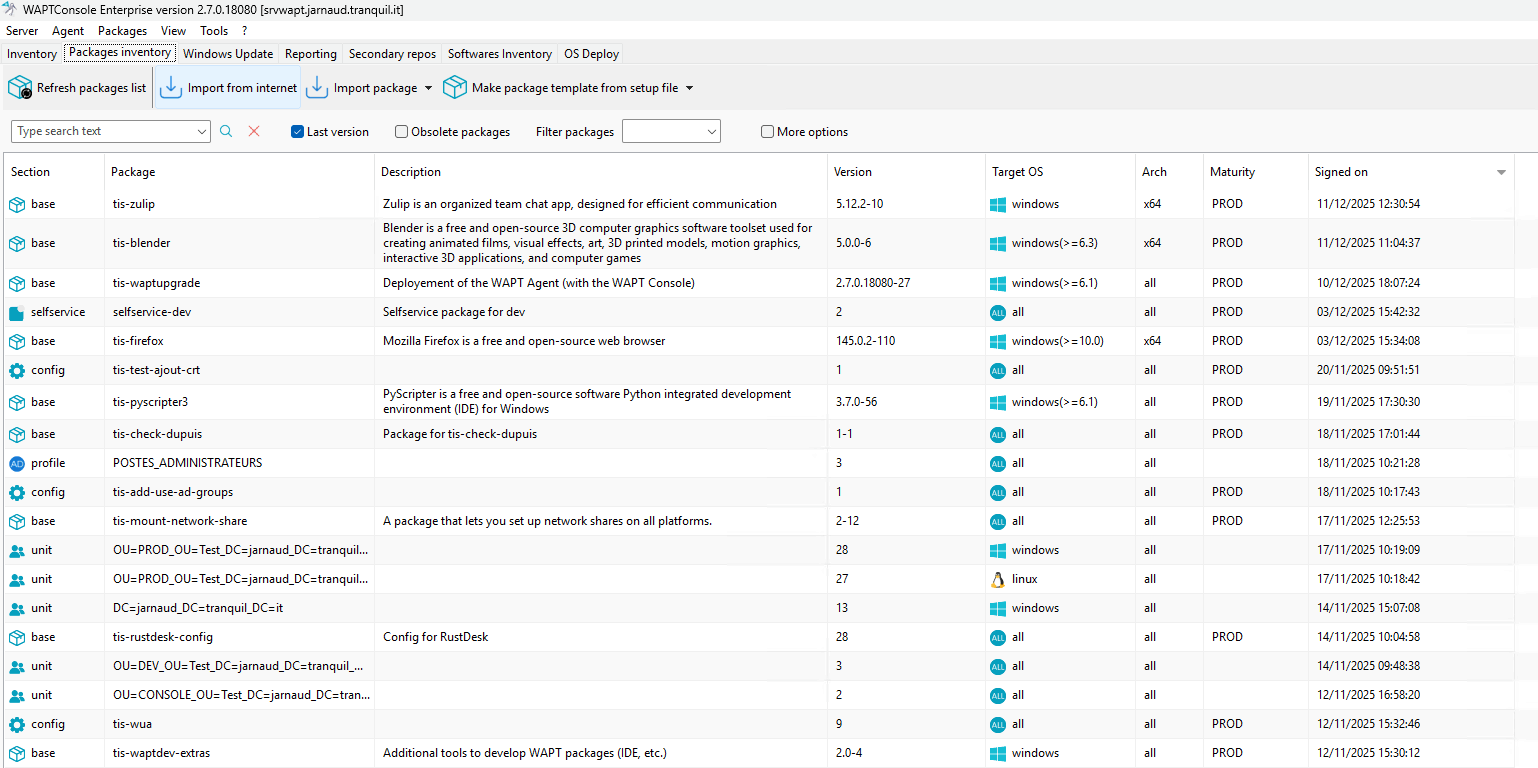The height and width of the screenshot is (768, 1538).
Task: Open the Filter packages combo box
Action: (671, 131)
